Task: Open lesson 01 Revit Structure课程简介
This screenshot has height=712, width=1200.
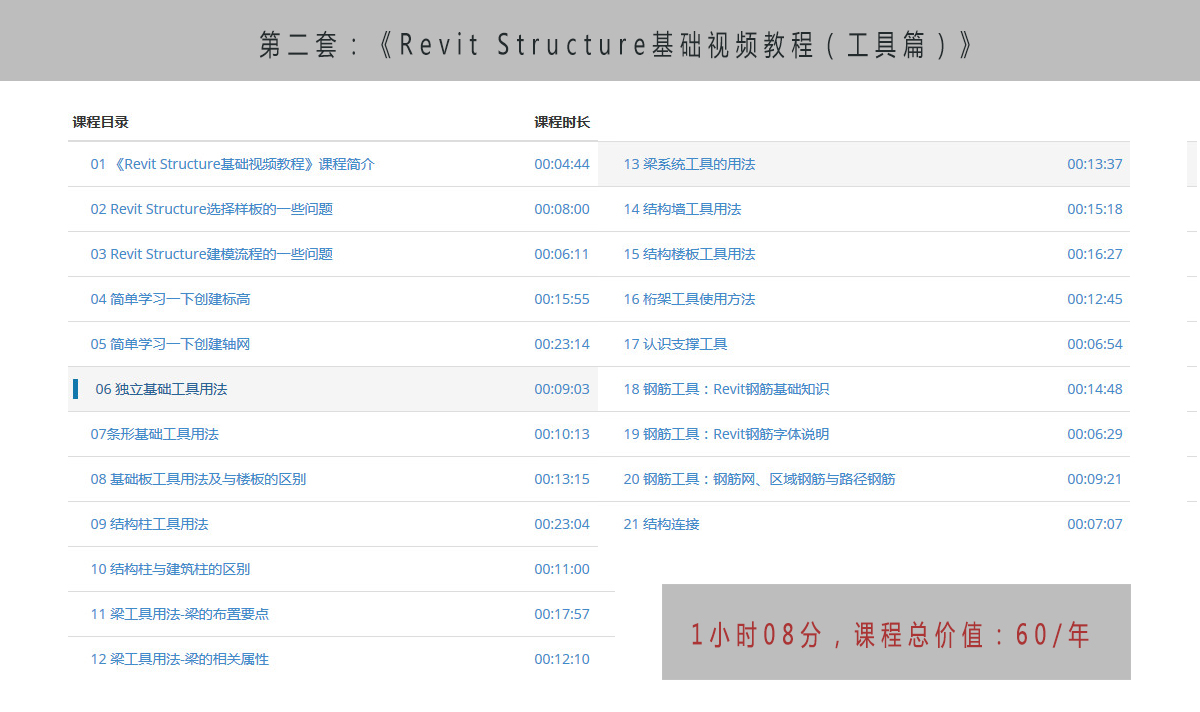Action: tap(232, 164)
